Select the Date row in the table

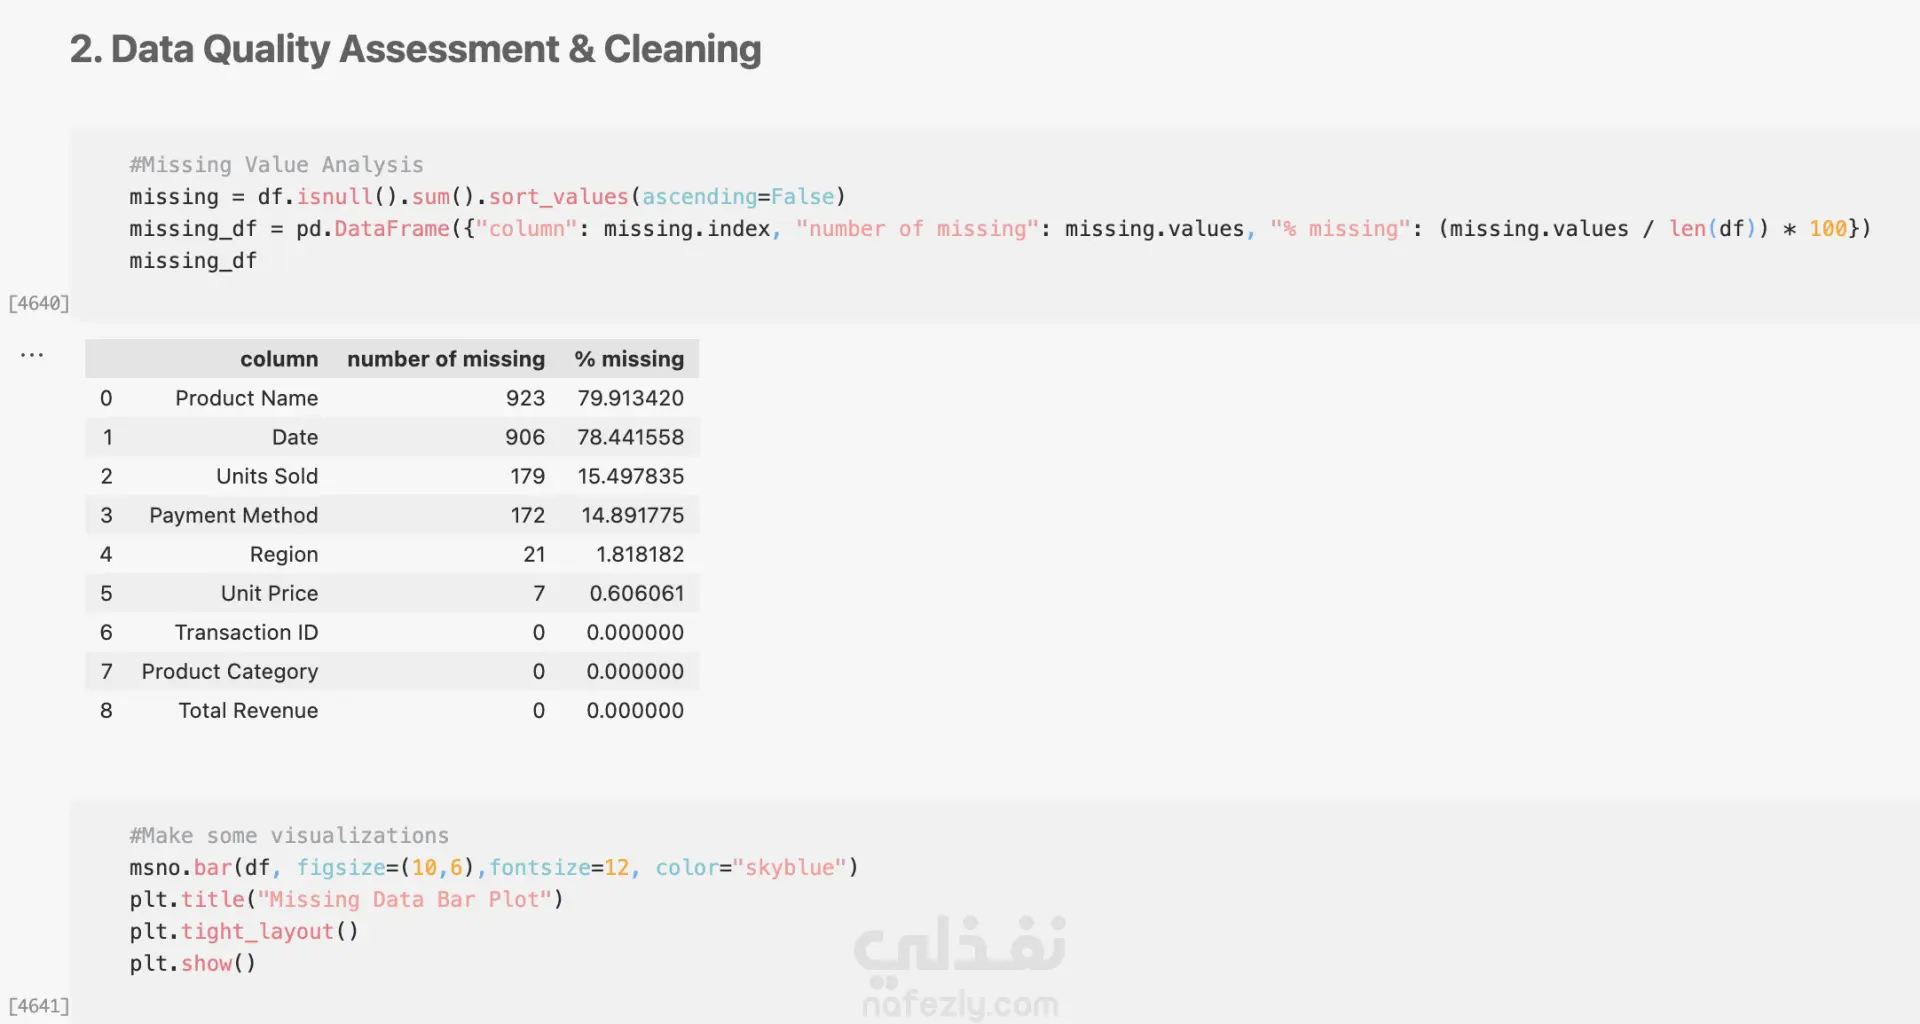coord(295,437)
